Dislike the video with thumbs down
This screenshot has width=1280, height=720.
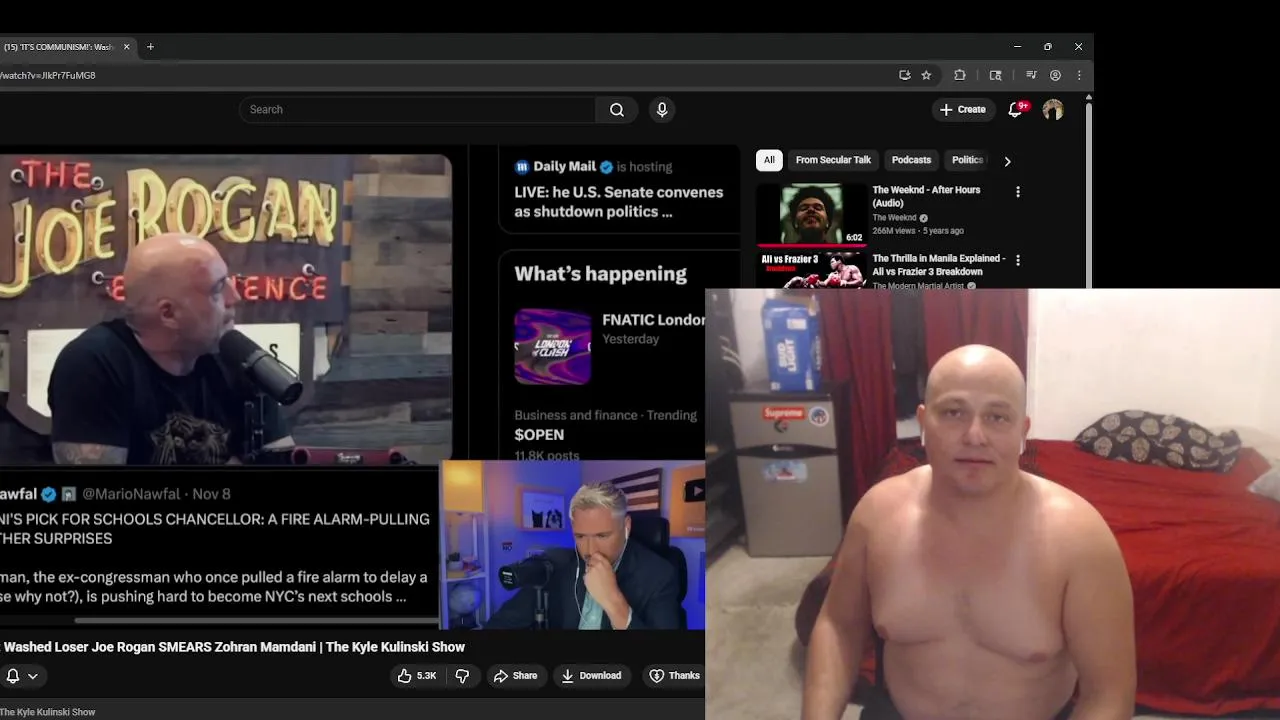click(x=462, y=676)
